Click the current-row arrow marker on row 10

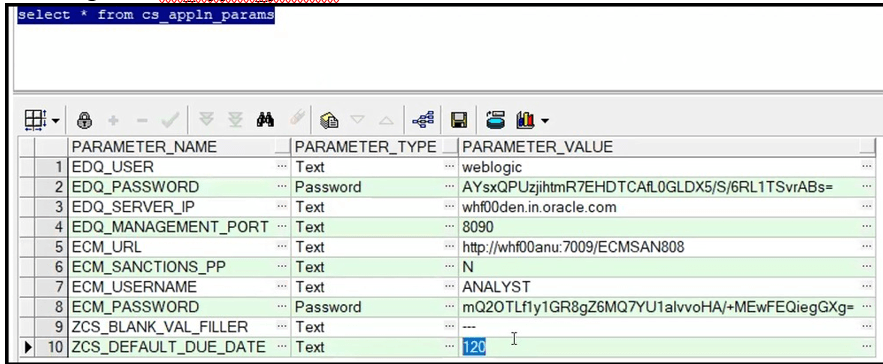[27, 348]
